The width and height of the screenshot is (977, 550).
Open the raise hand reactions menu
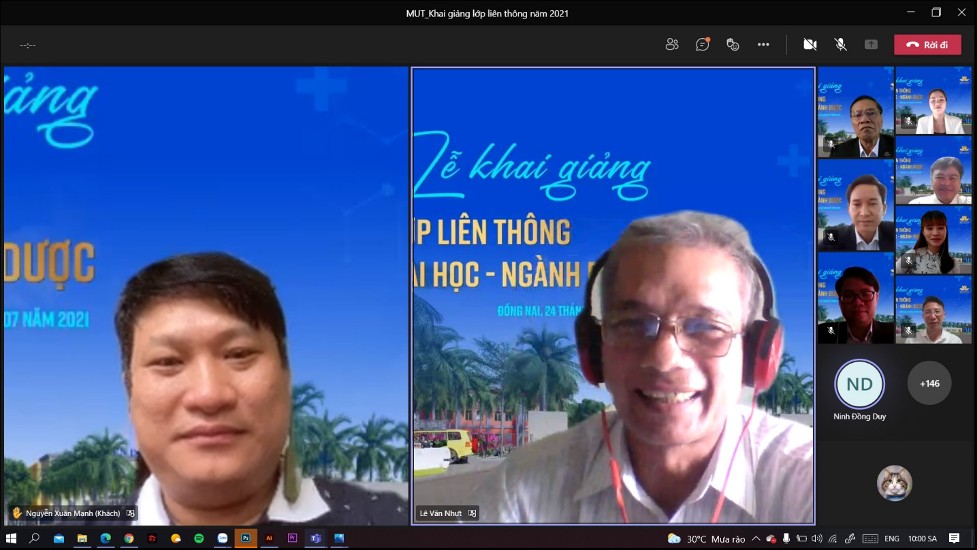[733, 44]
